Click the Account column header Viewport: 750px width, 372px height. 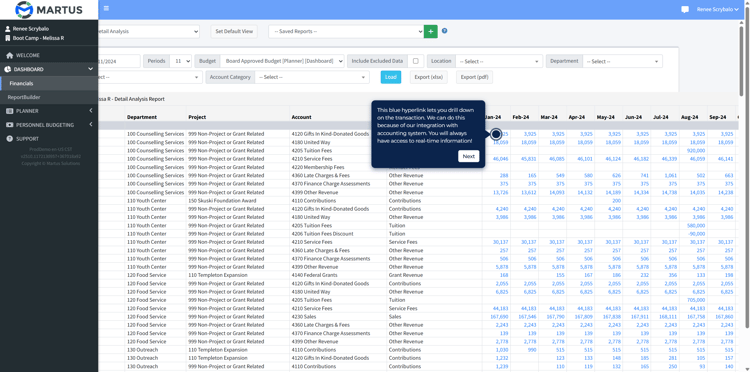(x=301, y=117)
